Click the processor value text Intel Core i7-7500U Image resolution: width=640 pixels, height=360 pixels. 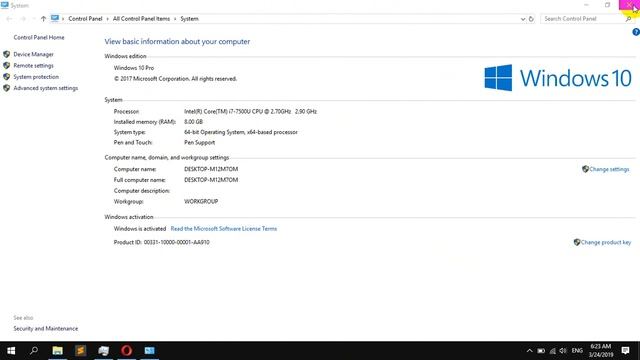[250, 111]
